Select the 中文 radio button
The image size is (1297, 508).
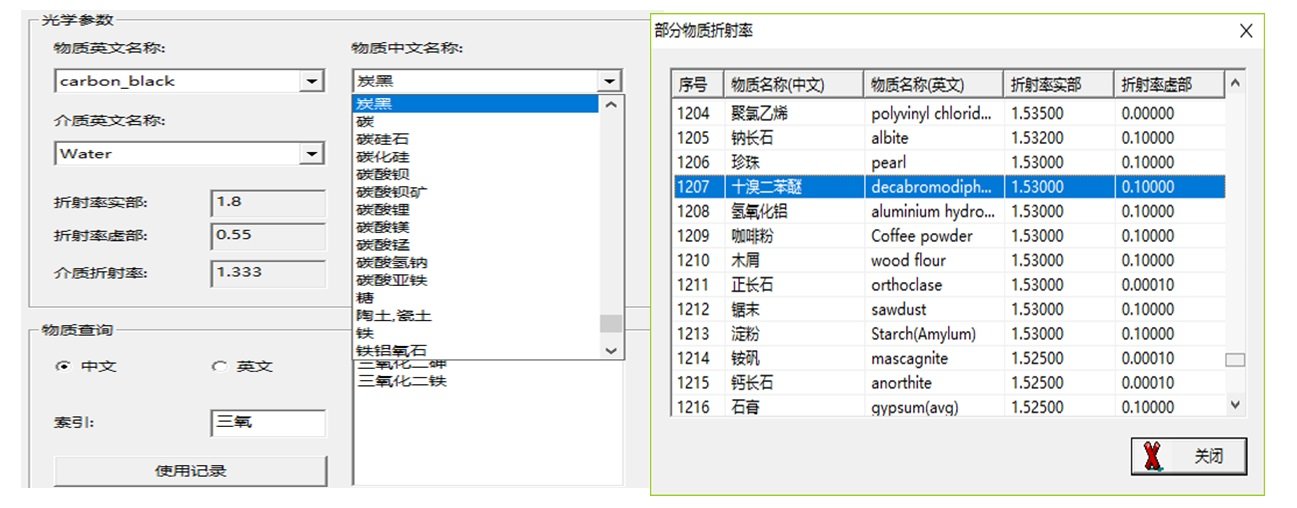[x=64, y=367]
